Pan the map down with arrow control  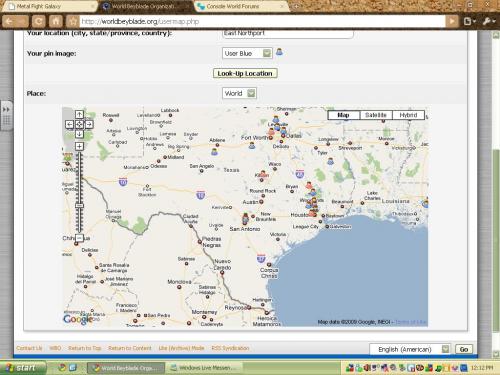coord(79,134)
